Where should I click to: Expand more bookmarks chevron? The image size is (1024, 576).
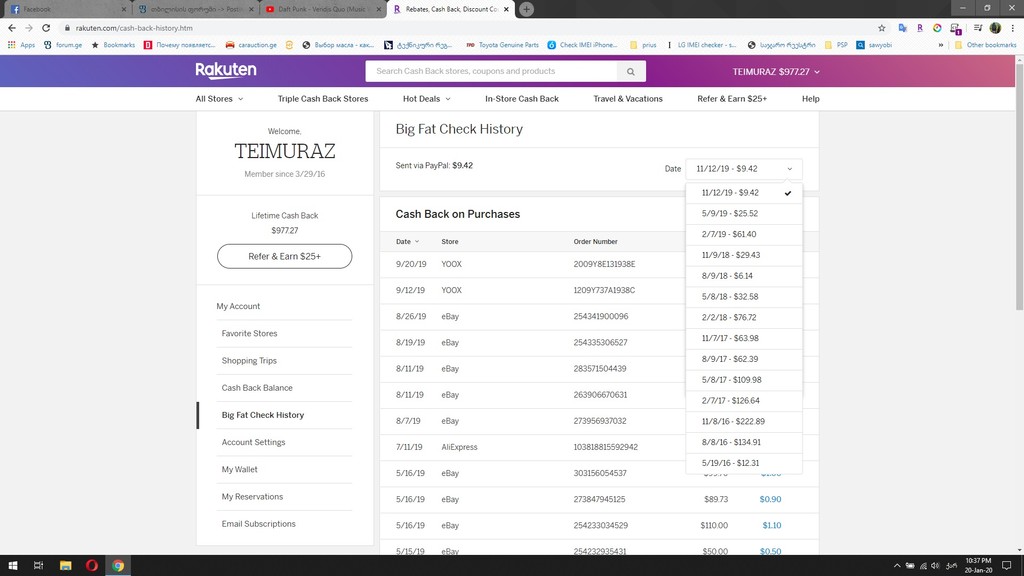[x=940, y=45]
